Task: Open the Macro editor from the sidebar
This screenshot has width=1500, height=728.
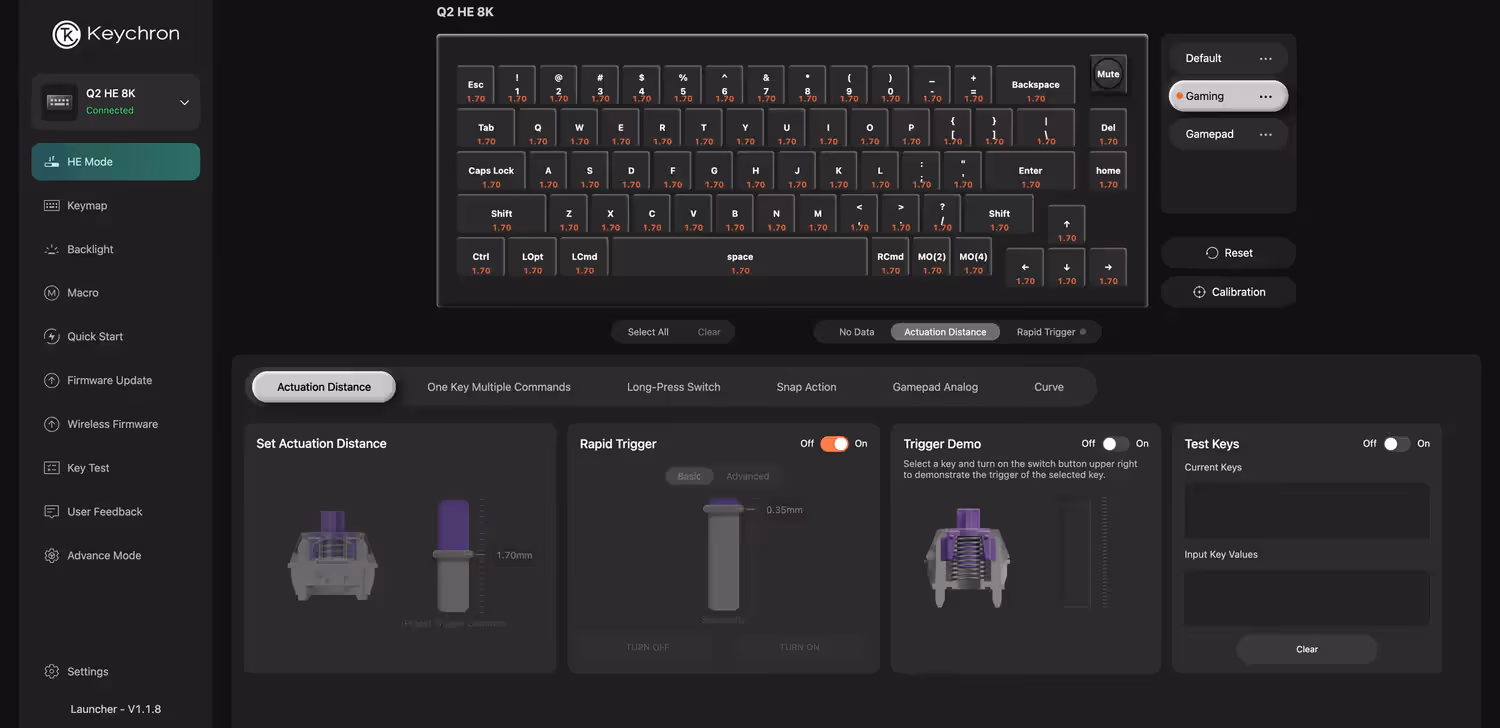Action: [84, 292]
